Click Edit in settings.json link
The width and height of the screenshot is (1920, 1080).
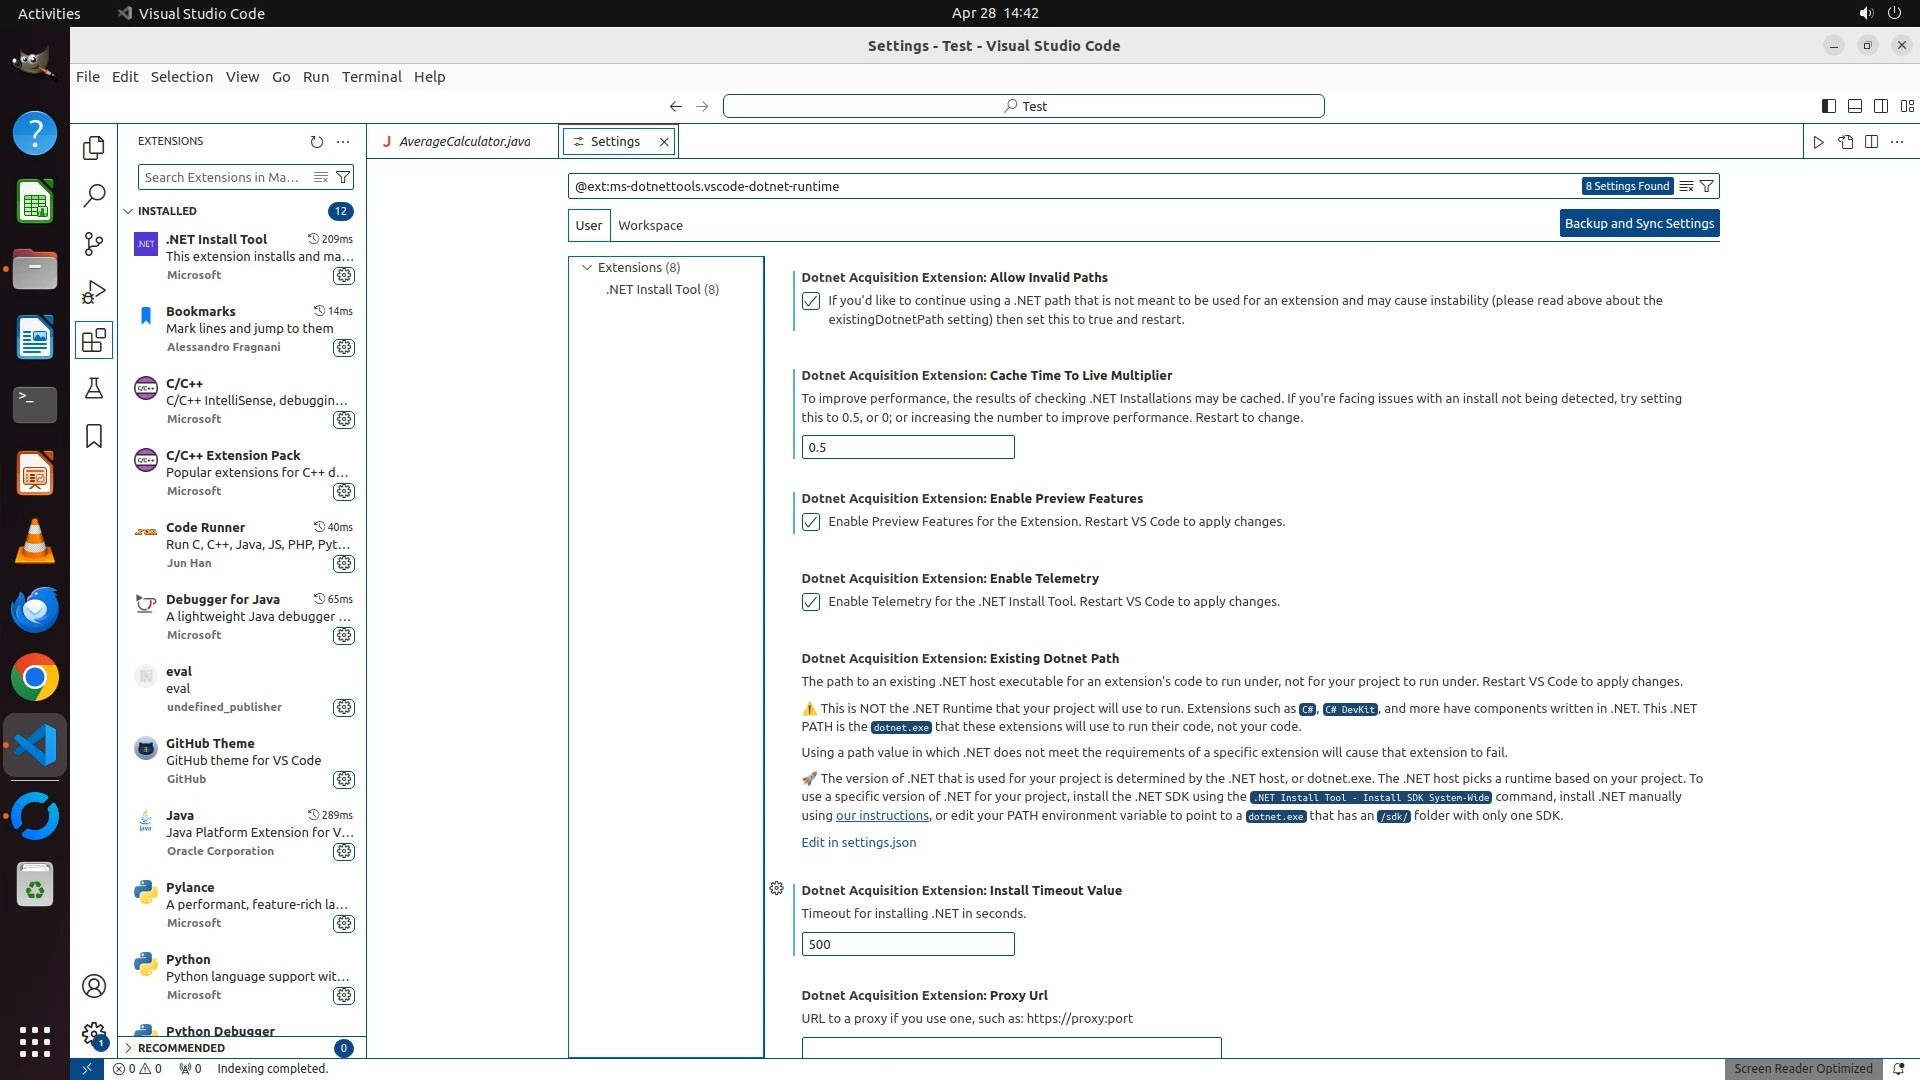pos(858,842)
